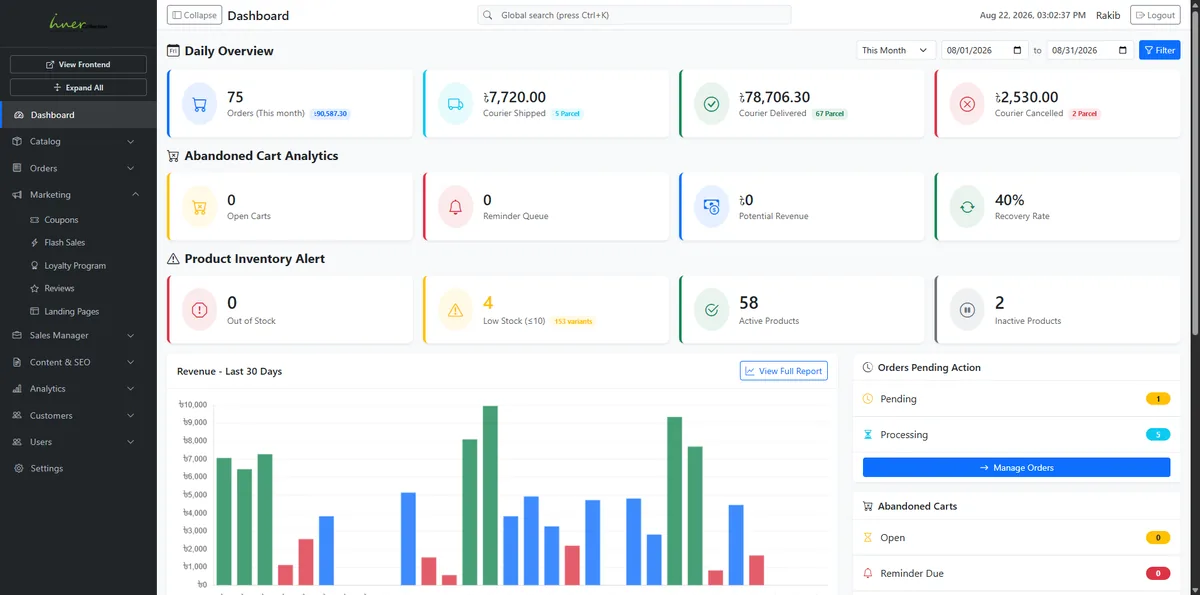Click the Dashboard sidebar icon
This screenshot has height=595, width=1200.
19,115
